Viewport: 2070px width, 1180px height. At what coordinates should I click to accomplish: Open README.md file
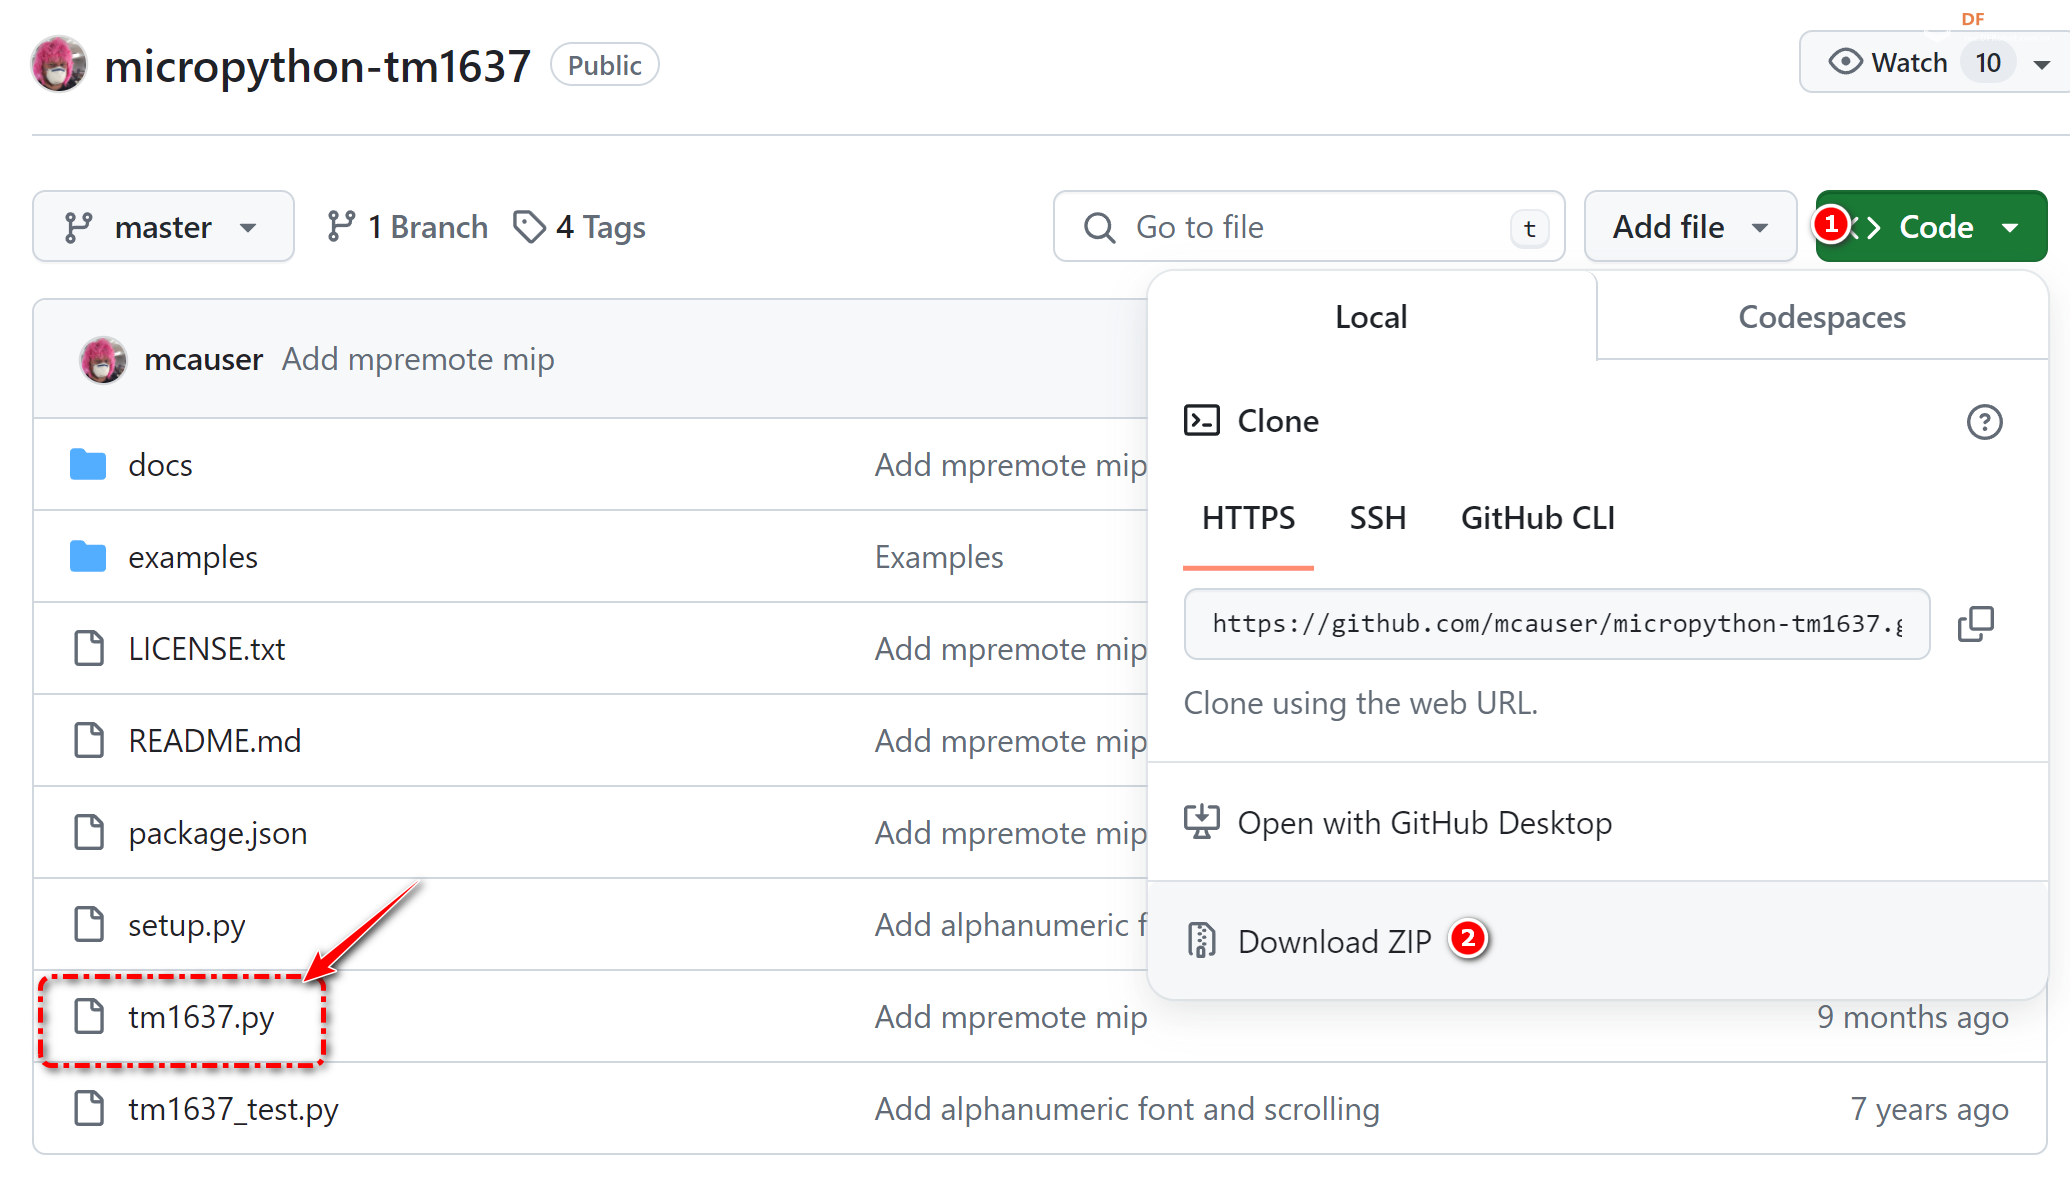coord(215,741)
